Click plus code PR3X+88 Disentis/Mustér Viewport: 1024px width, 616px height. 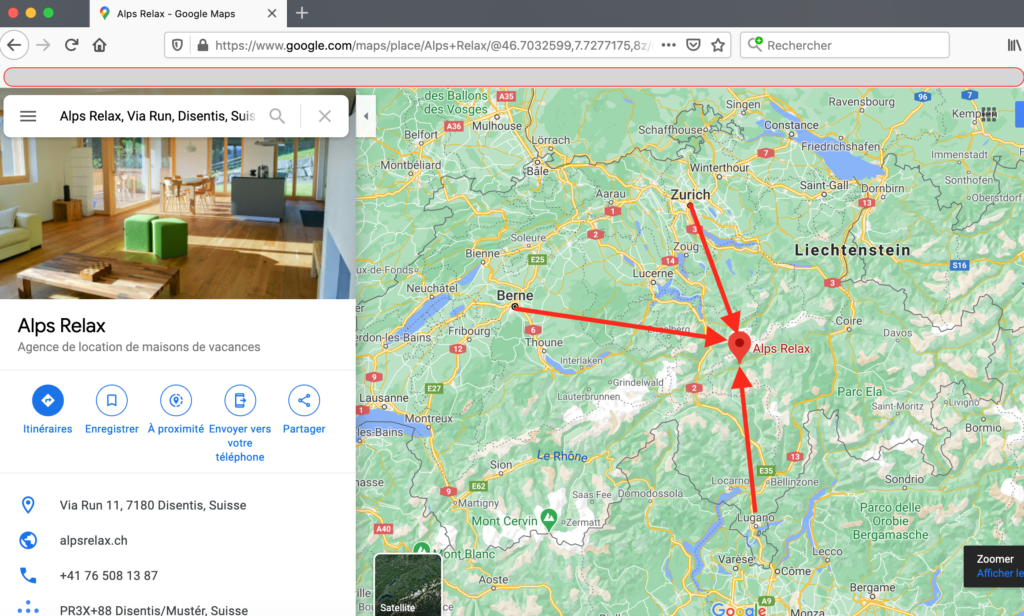pyautogui.click(x=153, y=610)
